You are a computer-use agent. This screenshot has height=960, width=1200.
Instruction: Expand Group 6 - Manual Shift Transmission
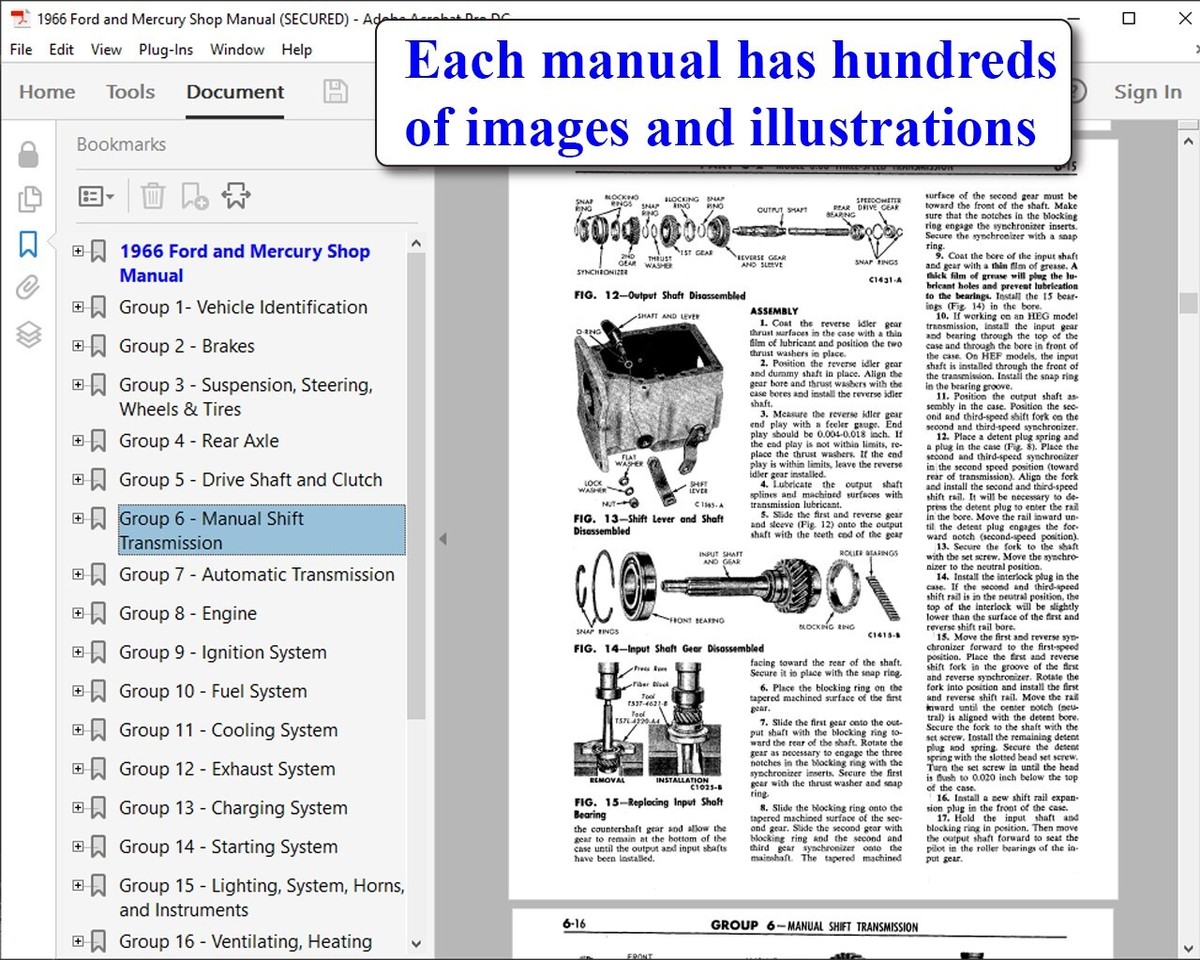[x=78, y=518]
